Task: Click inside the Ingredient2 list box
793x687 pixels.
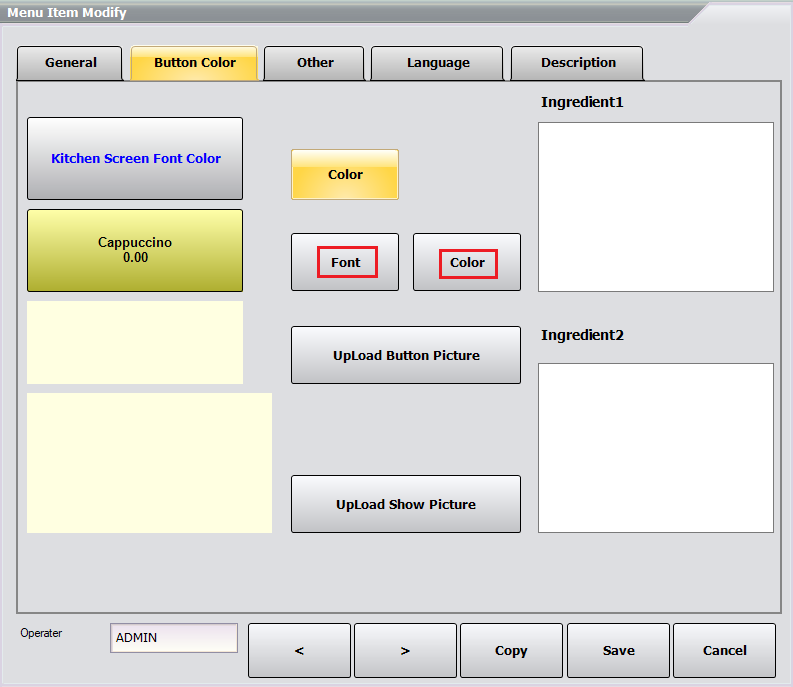Action: point(656,448)
